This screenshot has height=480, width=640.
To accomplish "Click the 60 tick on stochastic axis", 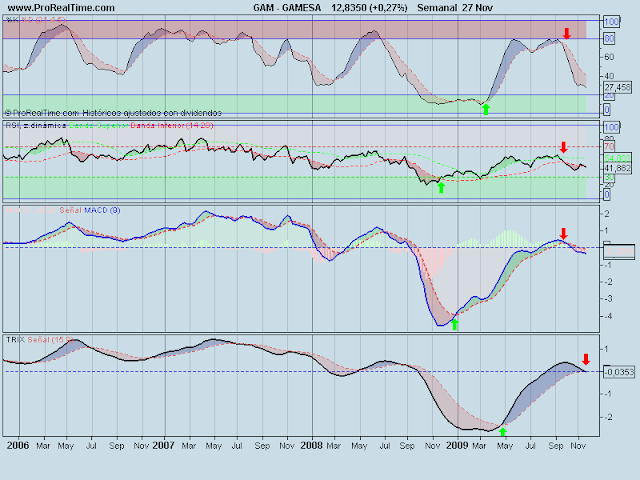I will tap(609, 57).
